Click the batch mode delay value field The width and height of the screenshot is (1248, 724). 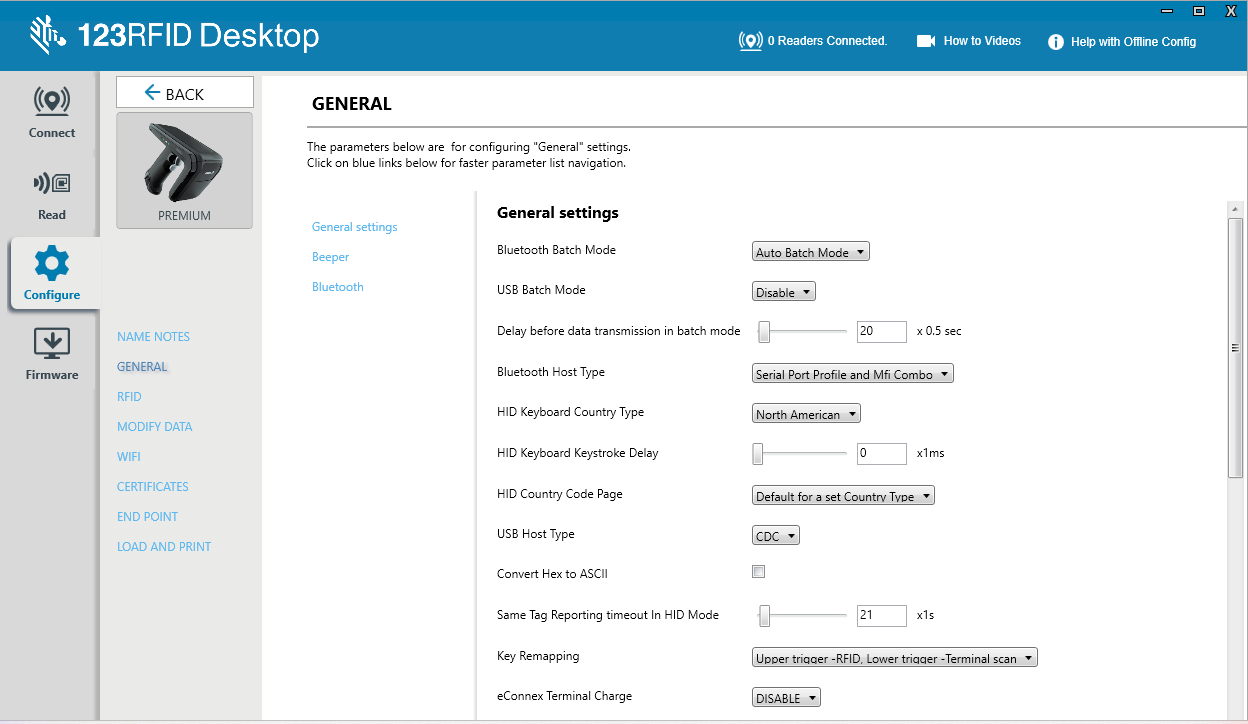pyautogui.click(x=881, y=331)
